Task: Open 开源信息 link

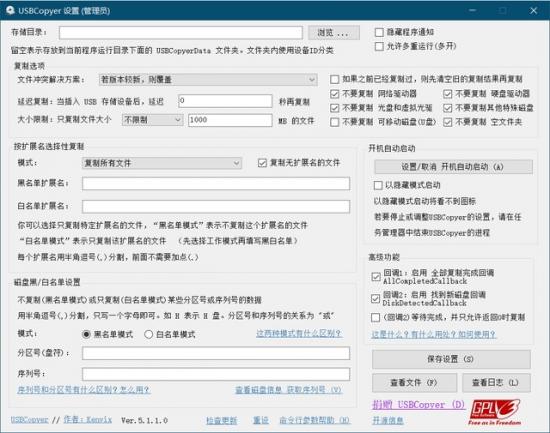Action: (x=388, y=420)
